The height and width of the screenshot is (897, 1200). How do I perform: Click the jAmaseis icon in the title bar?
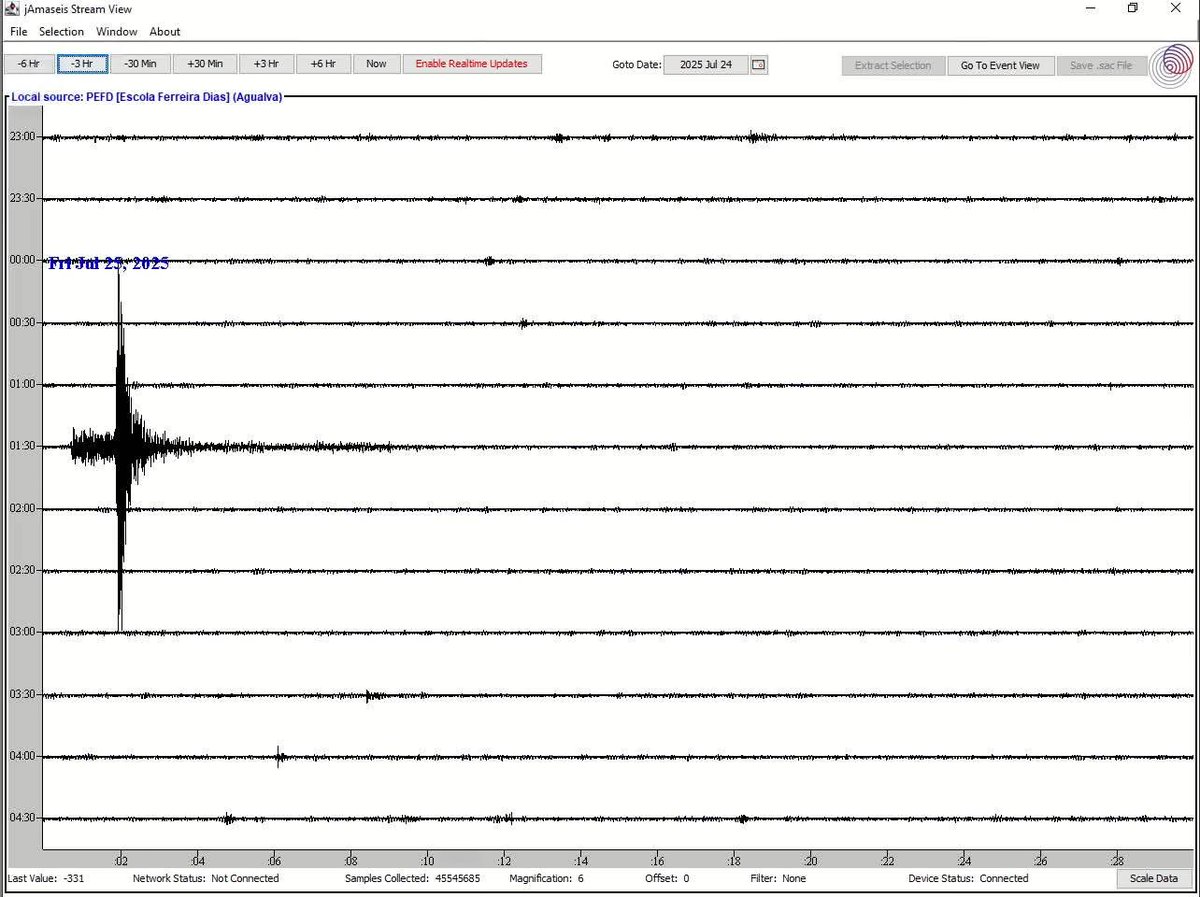(10, 8)
